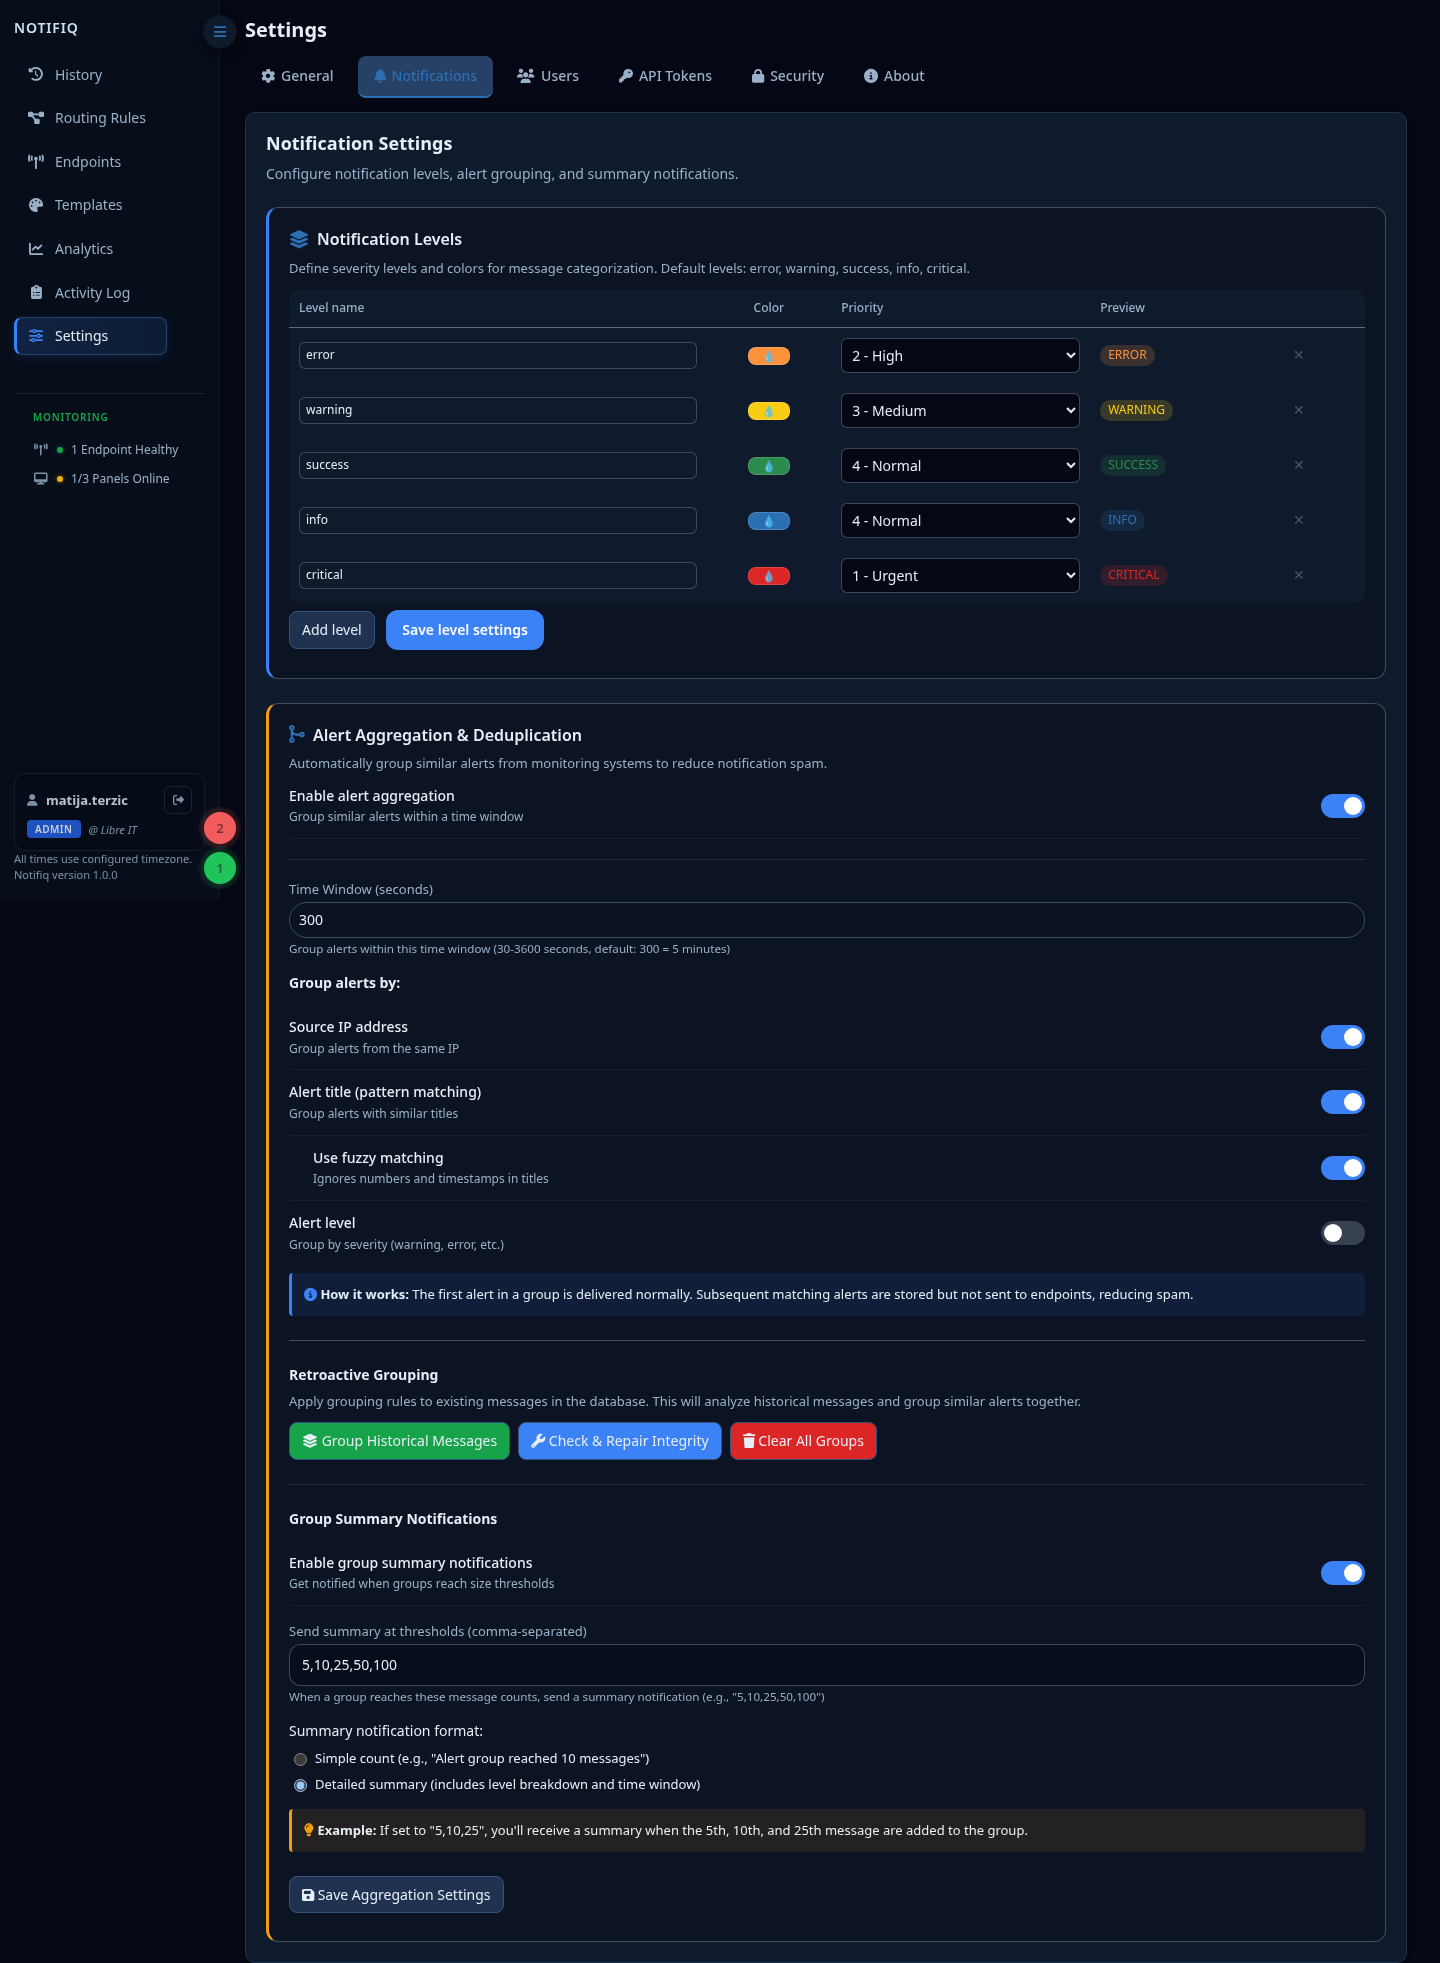This screenshot has width=1440, height=1963.
Task: Select Simple count summary format
Action: click(x=300, y=1759)
